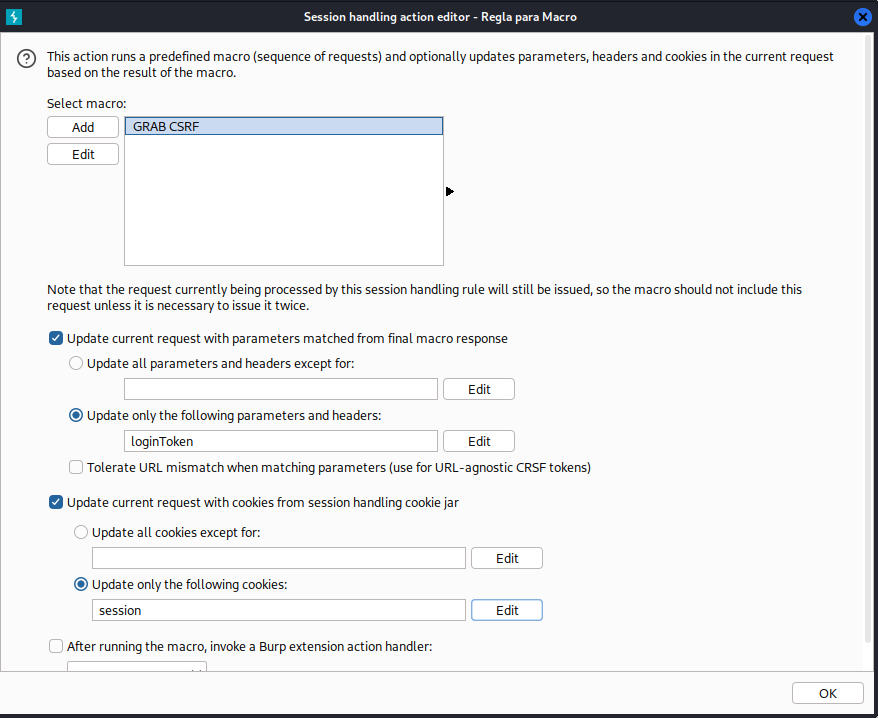Click the empty cookies exception field

click(x=279, y=558)
